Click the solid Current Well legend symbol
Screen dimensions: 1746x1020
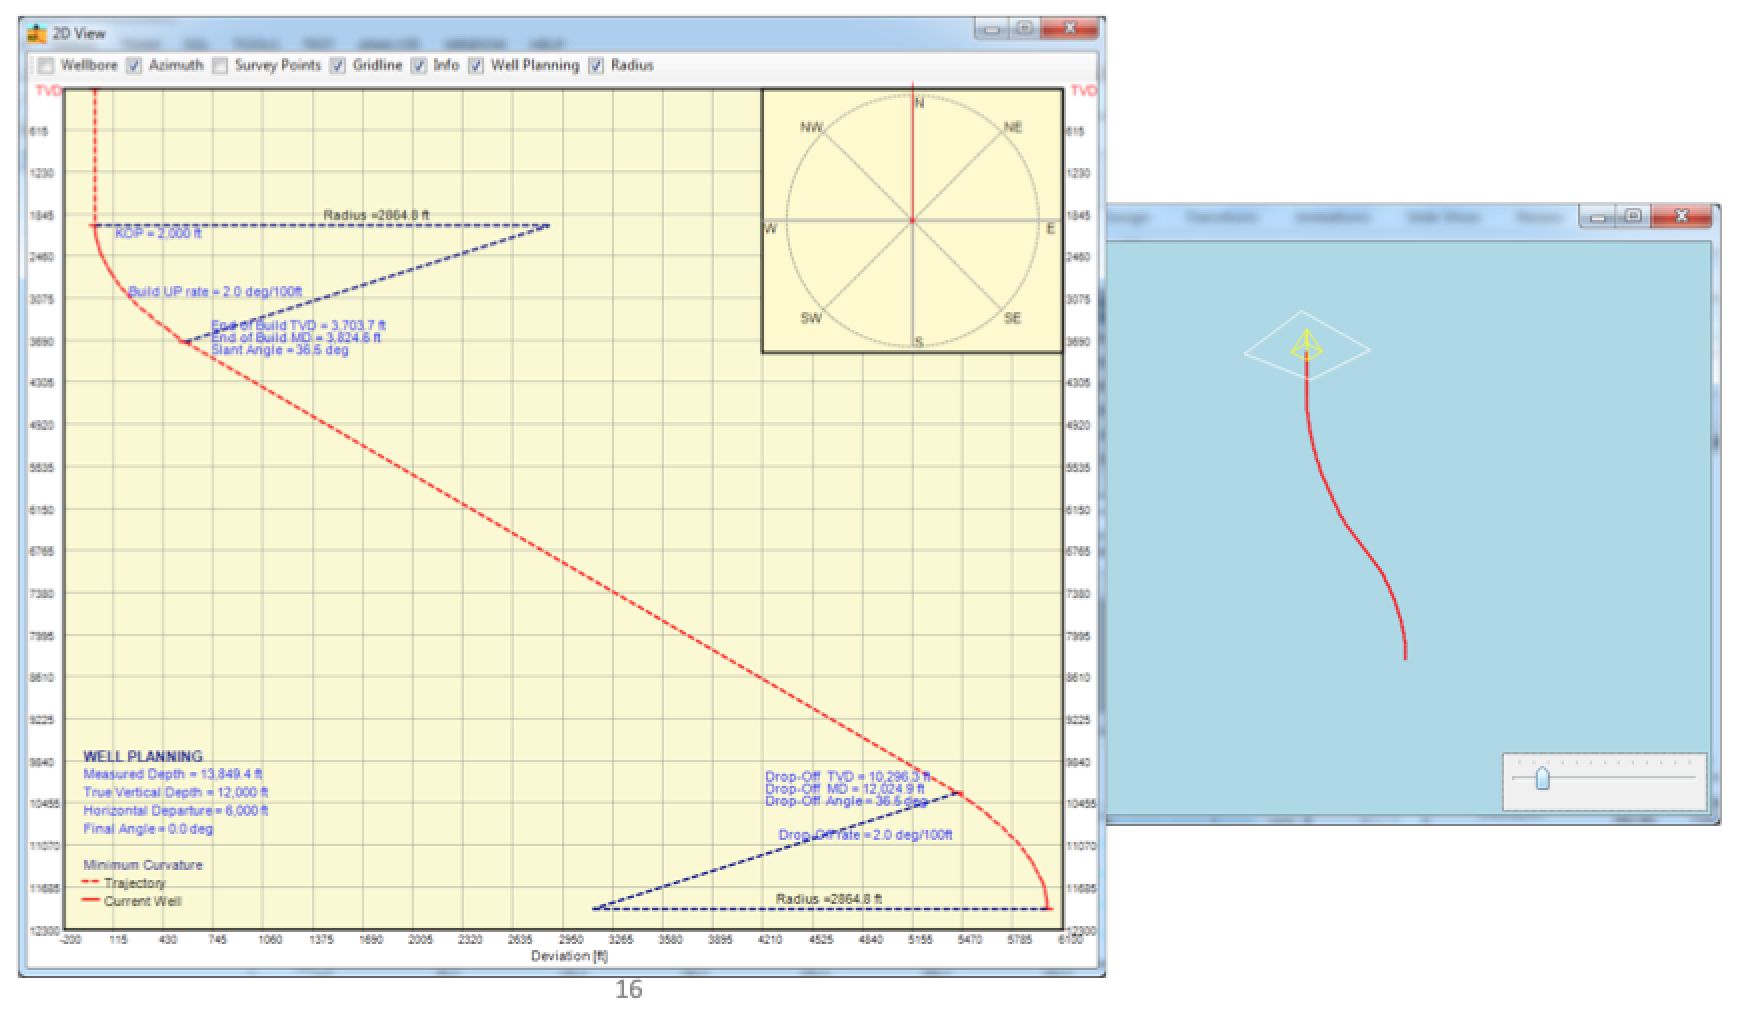pos(90,900)
